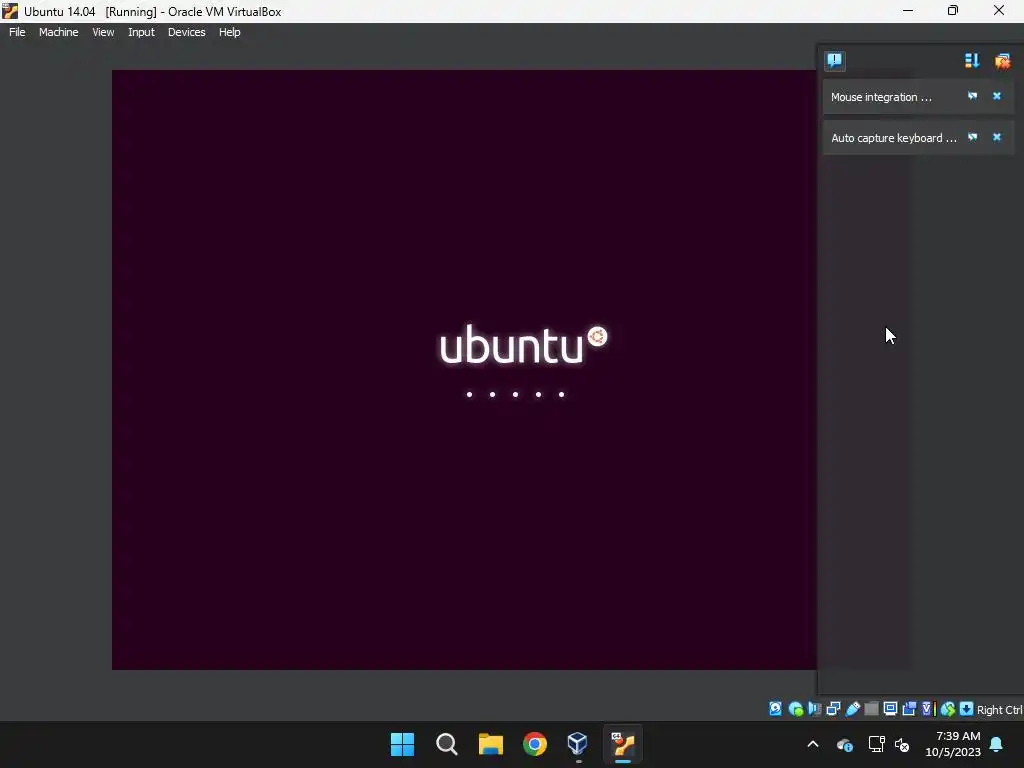Click the remove finished notifications icon
1024x768 pixels.
[x=1002, y=61]
